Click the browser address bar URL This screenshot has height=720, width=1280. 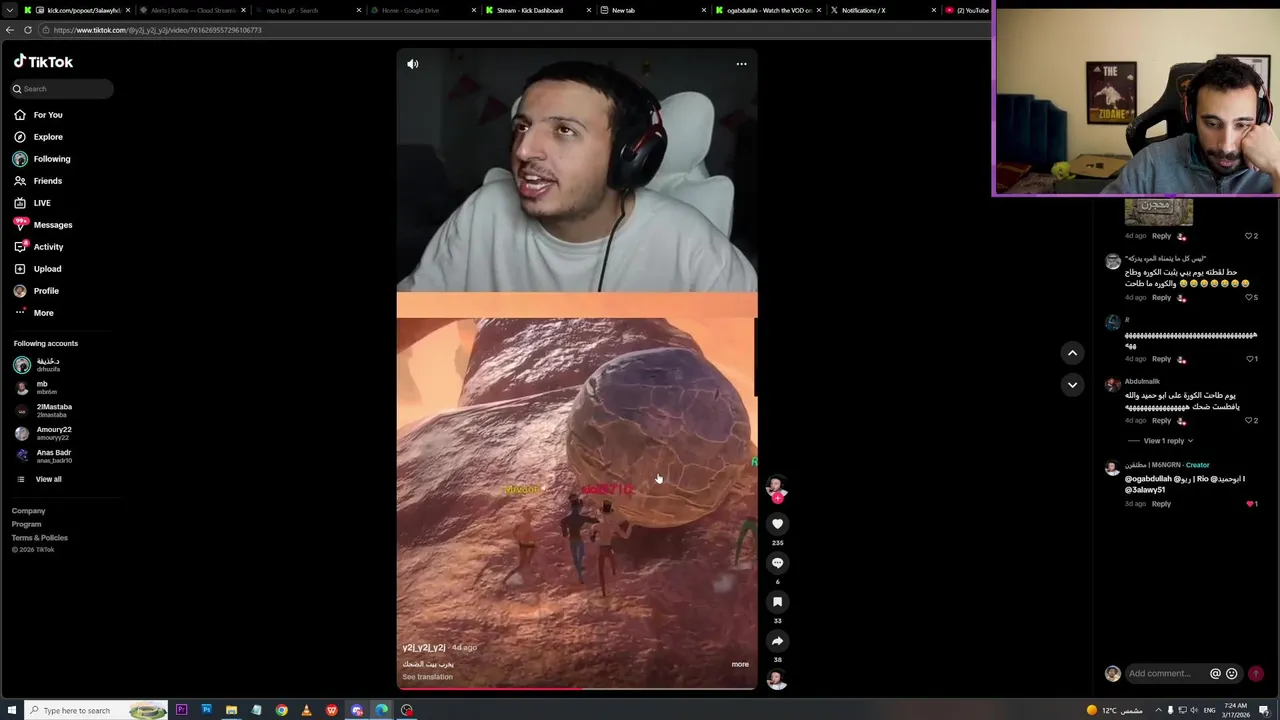pyautogui.click(x=158, y=30)
